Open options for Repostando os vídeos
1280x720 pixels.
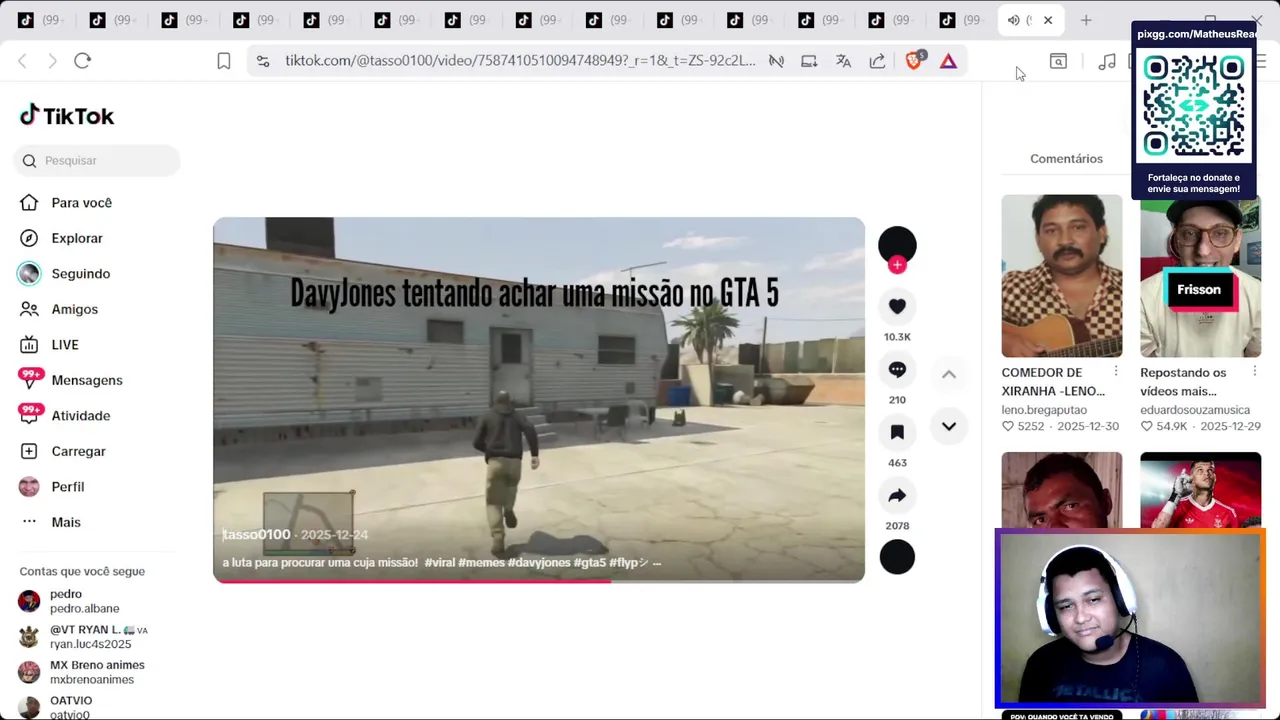tap(1254, 372)
